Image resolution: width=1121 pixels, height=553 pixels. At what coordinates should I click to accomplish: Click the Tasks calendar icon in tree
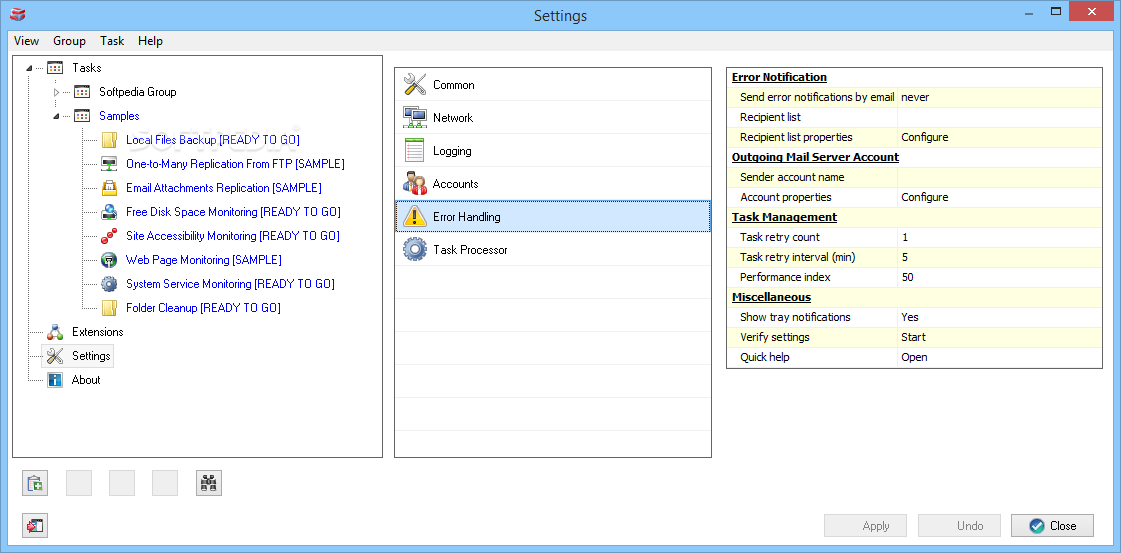tap(55, 68)
